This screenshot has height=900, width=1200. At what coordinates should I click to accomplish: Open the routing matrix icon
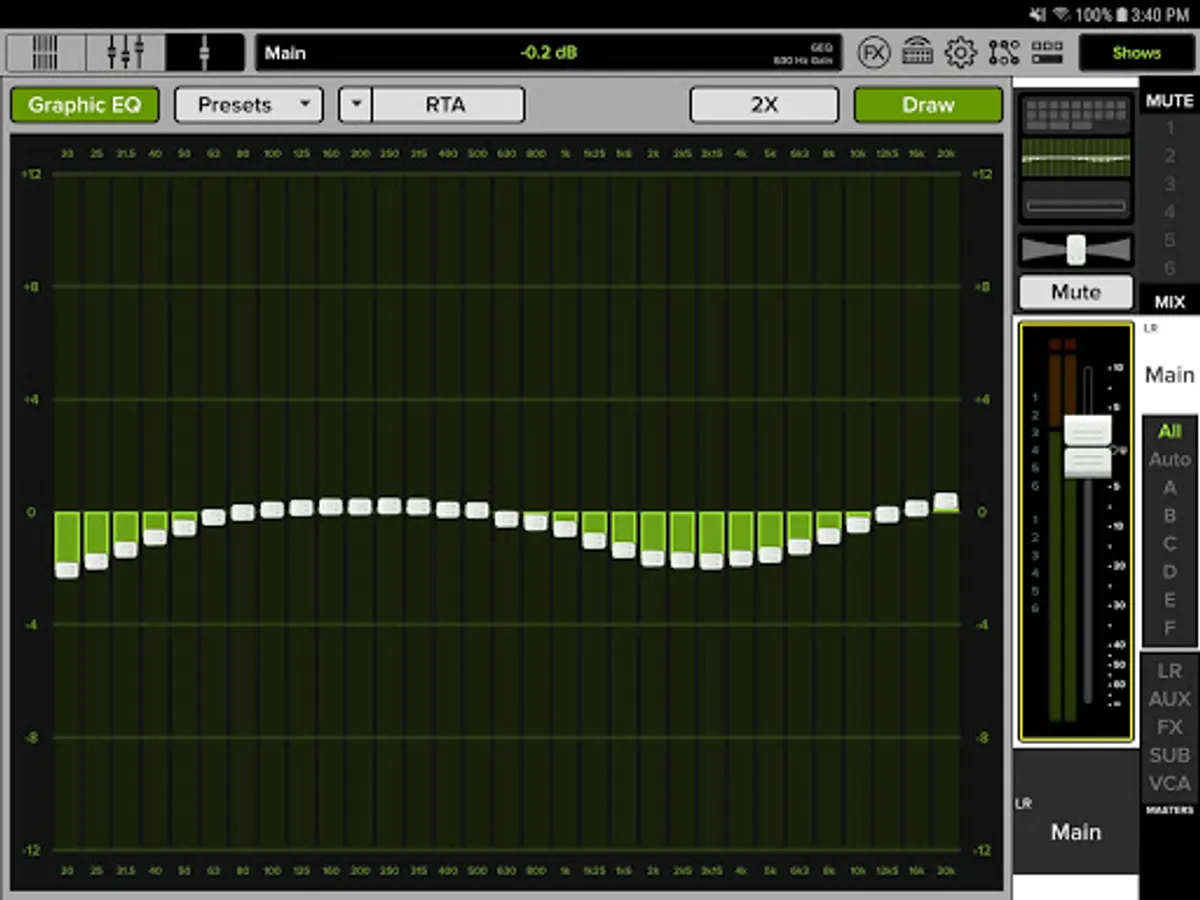(1004, 52)
